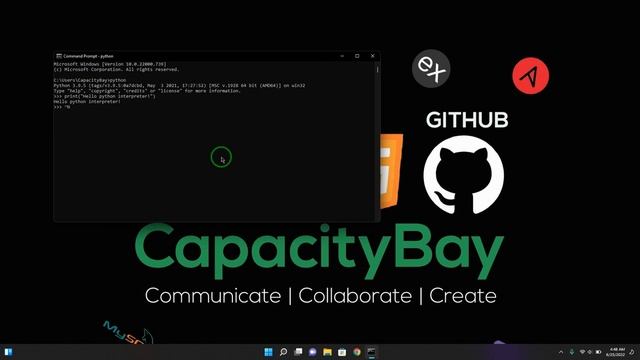640x360 pixels.
Task: Open the Widgets panel on the taskbar
Action: [x=8, y=352]
